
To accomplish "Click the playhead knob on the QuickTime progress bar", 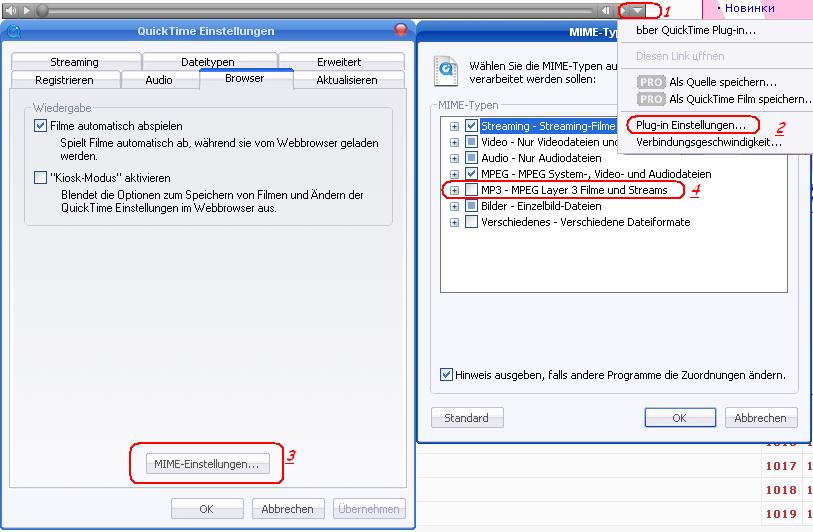I will 43,10.
